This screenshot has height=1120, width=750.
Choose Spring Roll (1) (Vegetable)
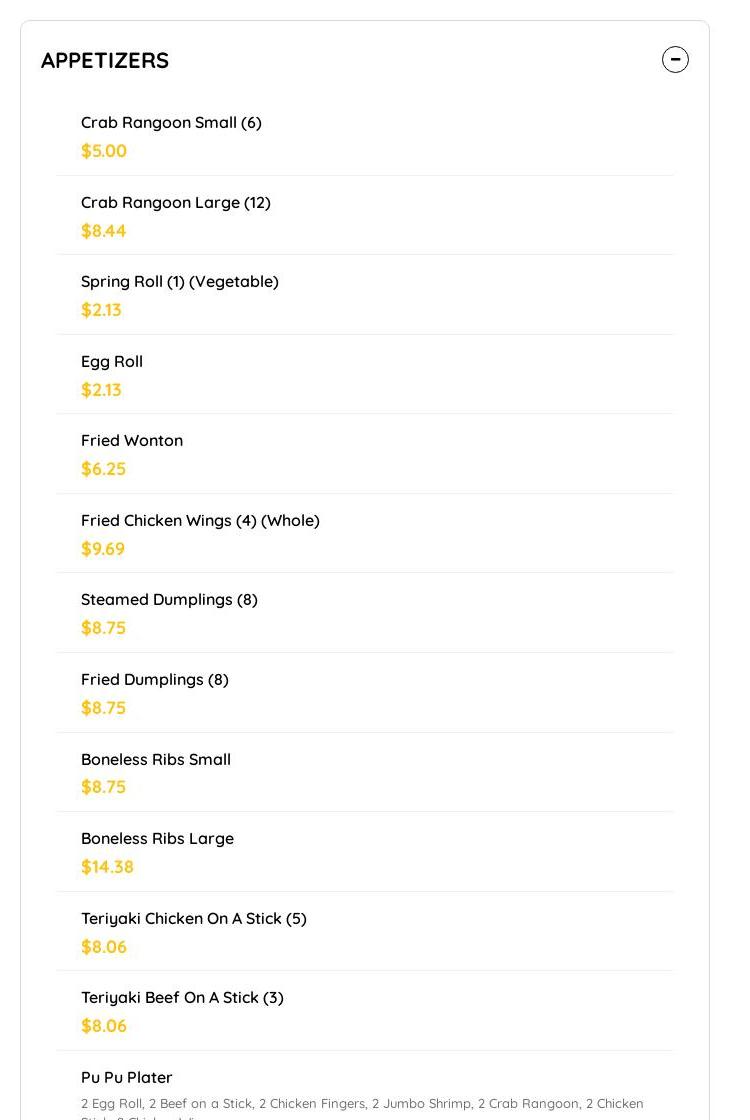pyautogui.click(x=365, y=295)
